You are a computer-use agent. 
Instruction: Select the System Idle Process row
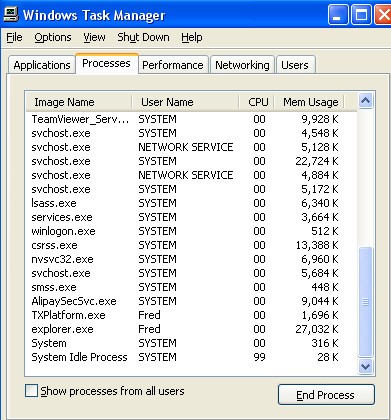(x=191, y=357)
